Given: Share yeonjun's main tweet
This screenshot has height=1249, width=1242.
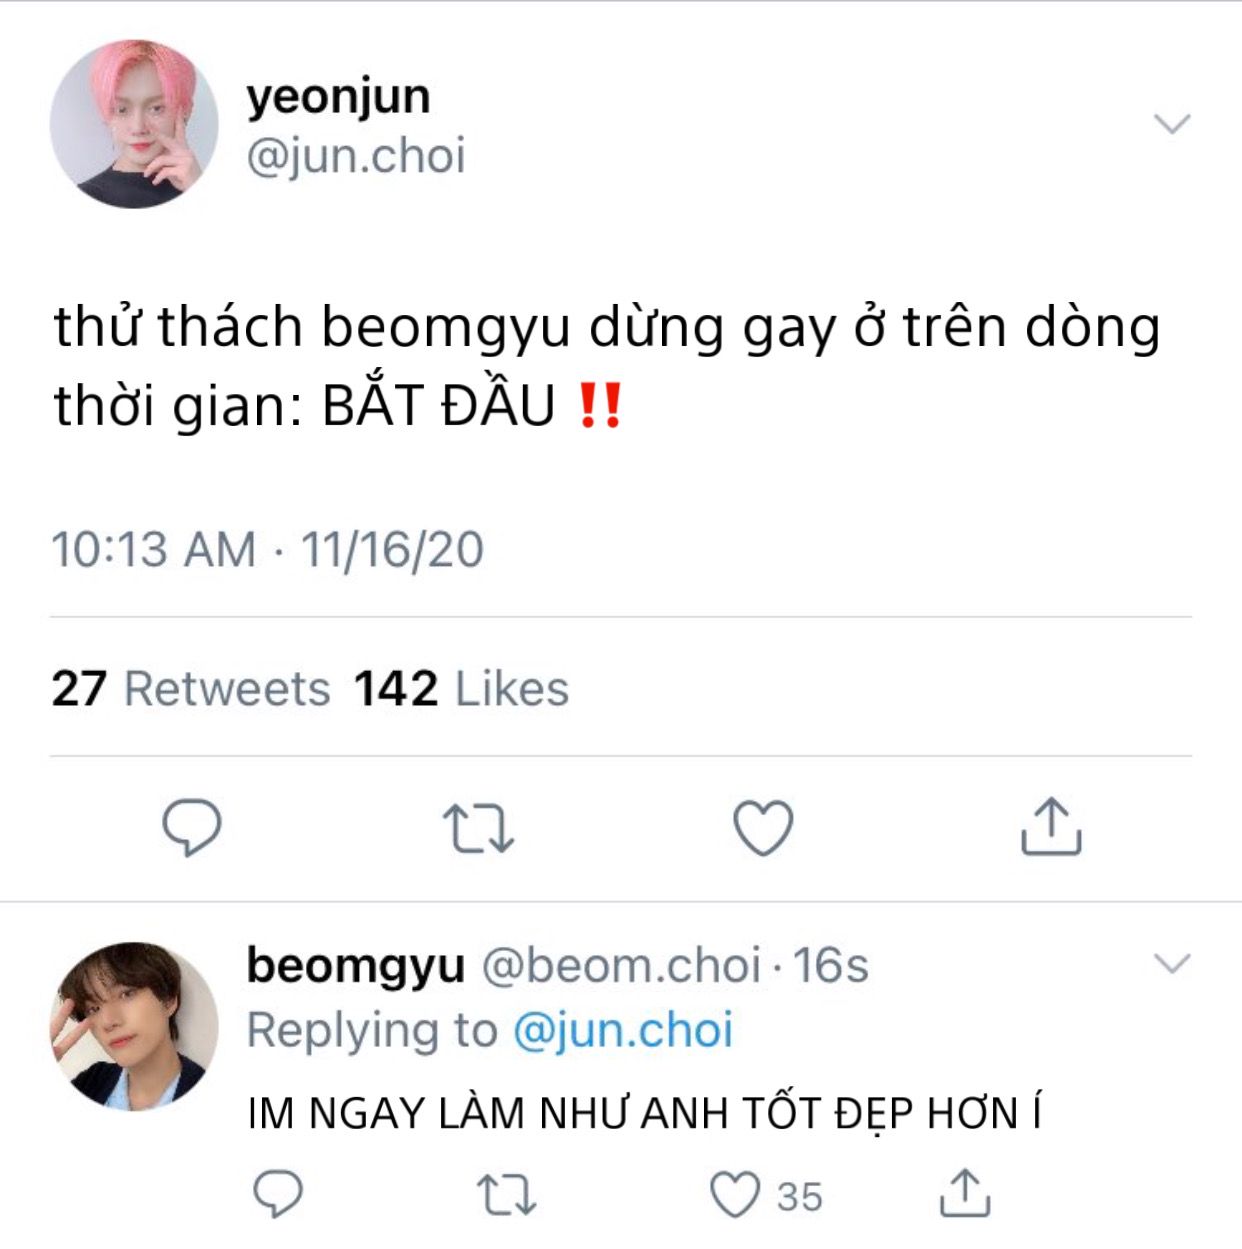Looking at the screenshot, I should (1051, 826).
